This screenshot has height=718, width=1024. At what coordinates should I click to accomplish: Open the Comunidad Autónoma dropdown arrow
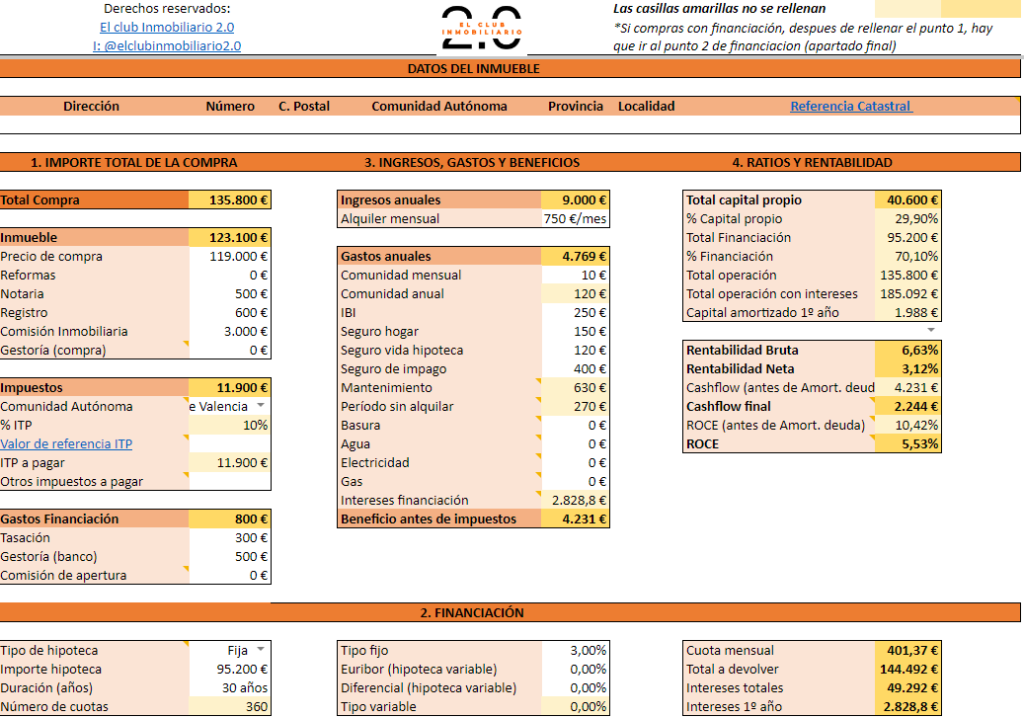pyautogui.click(x=261, y=406)
